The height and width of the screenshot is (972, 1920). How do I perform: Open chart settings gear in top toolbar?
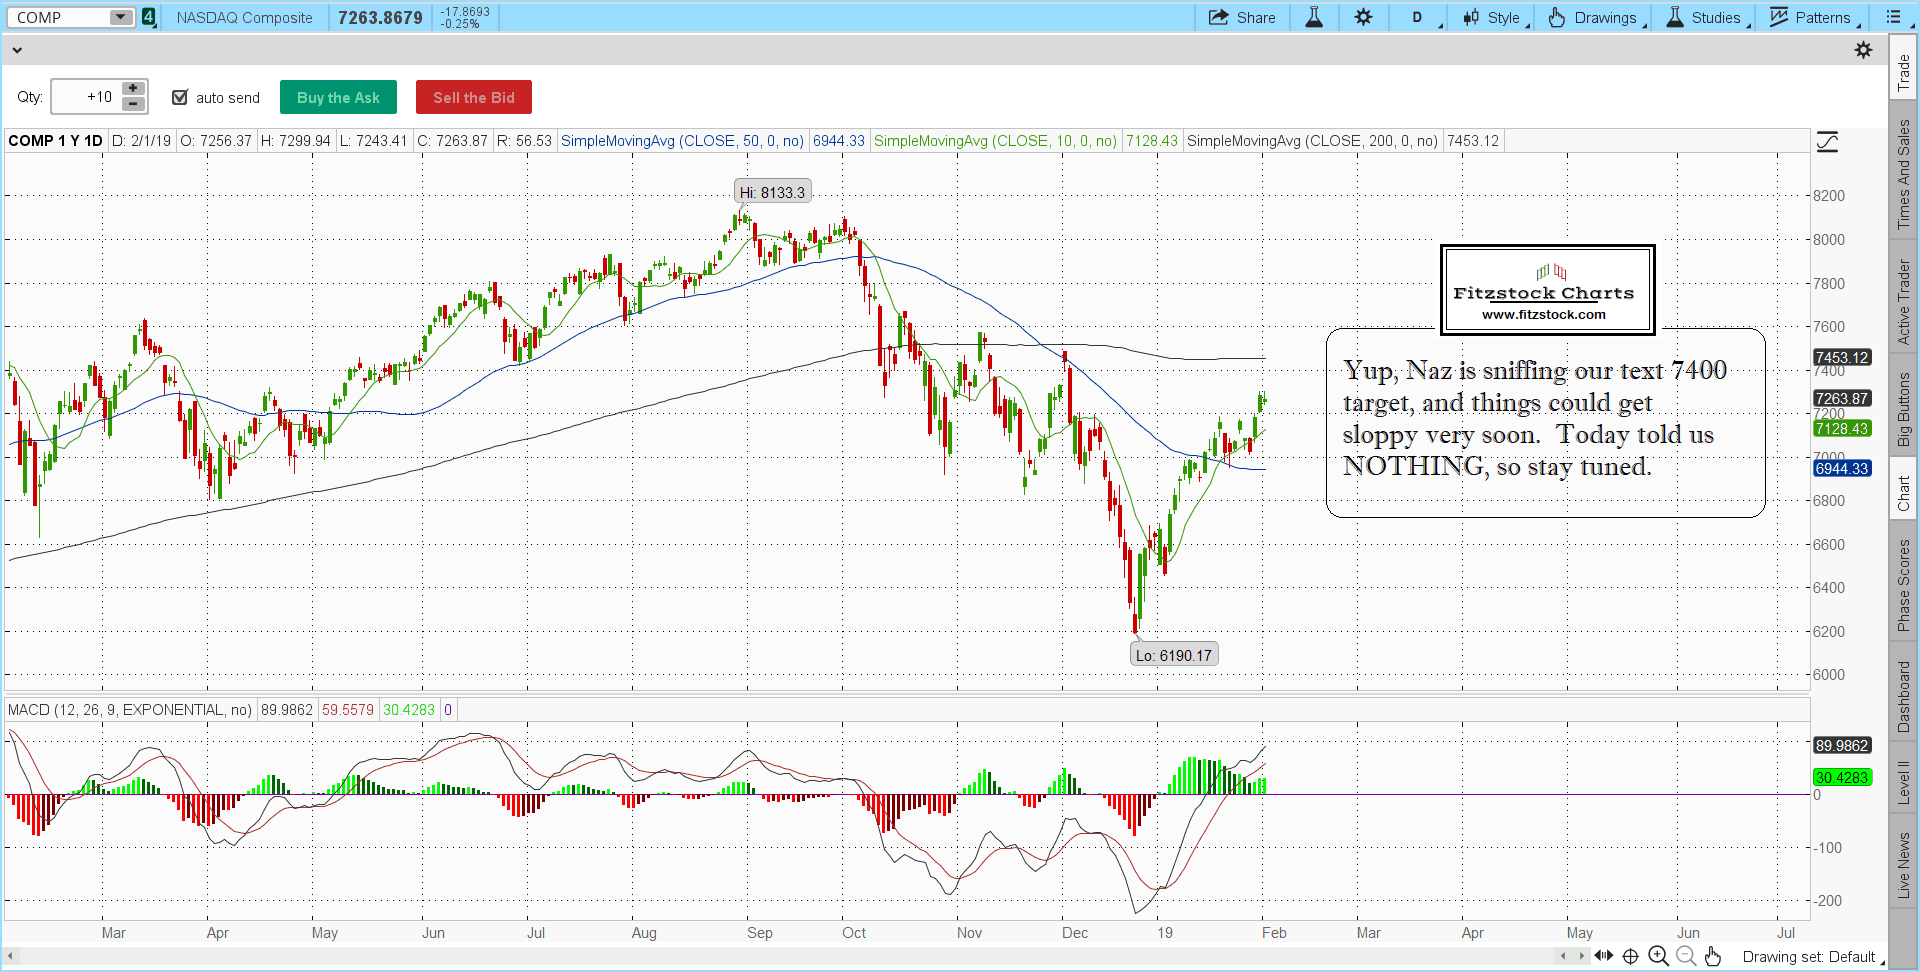1364,17
